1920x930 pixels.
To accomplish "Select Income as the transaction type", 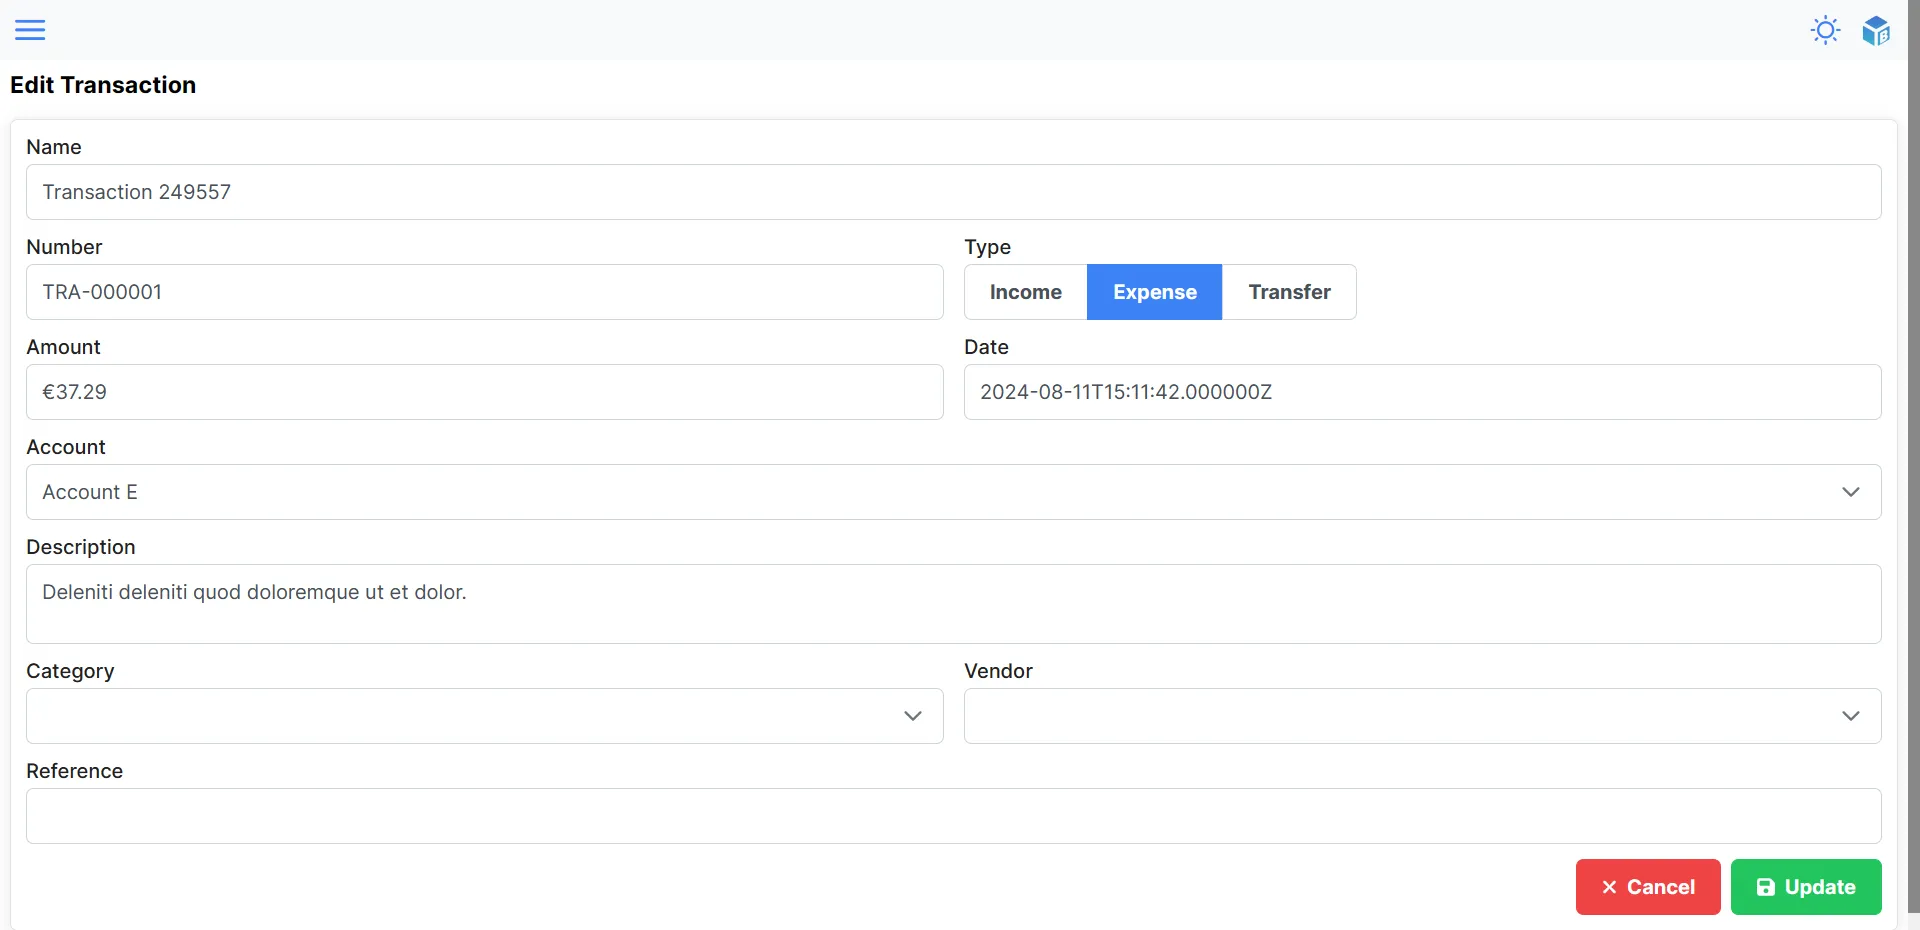I will coord(1025,292).
